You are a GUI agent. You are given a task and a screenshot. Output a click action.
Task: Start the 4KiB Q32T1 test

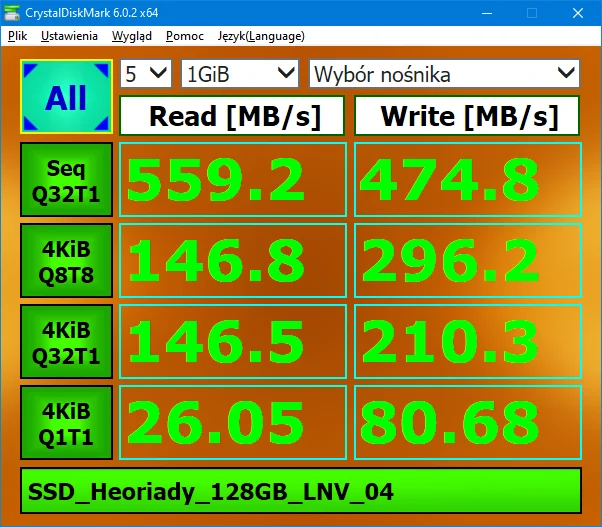66,342
